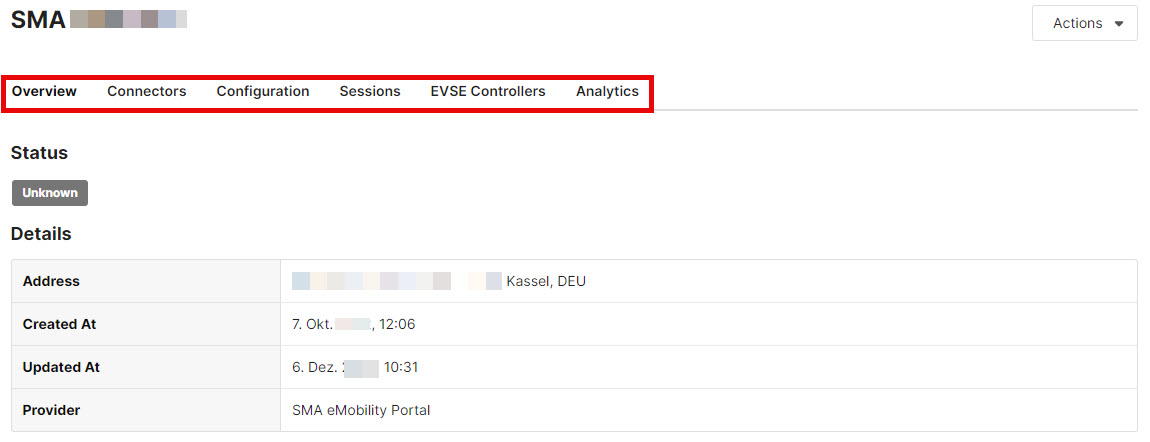The height and width of the screenshot is (442, 1150).
Task: Click the SMA eMobility Portal provider value
Action: 361,410
